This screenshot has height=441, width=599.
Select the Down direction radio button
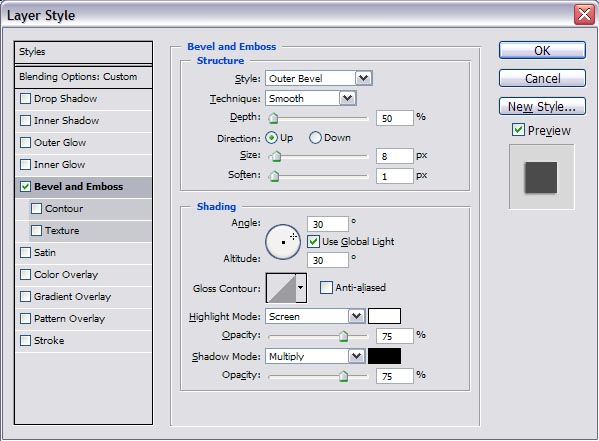pyautogui.click(x=315, y=138)
